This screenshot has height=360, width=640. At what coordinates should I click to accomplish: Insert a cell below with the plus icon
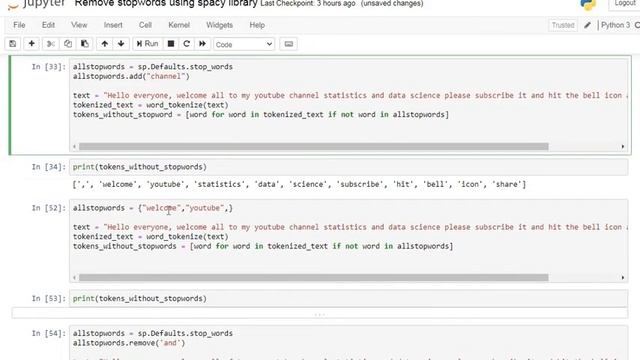click(31, 44)
